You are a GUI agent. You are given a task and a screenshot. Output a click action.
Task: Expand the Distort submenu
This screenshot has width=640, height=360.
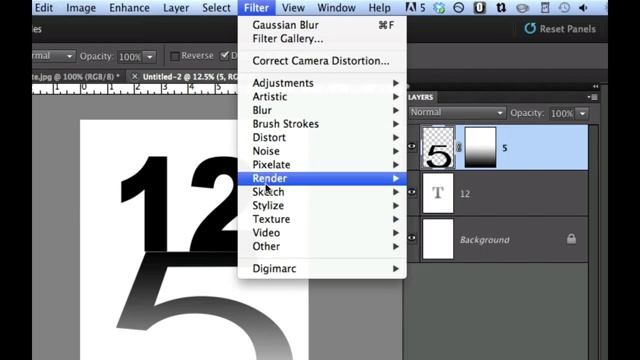point(322,138)
